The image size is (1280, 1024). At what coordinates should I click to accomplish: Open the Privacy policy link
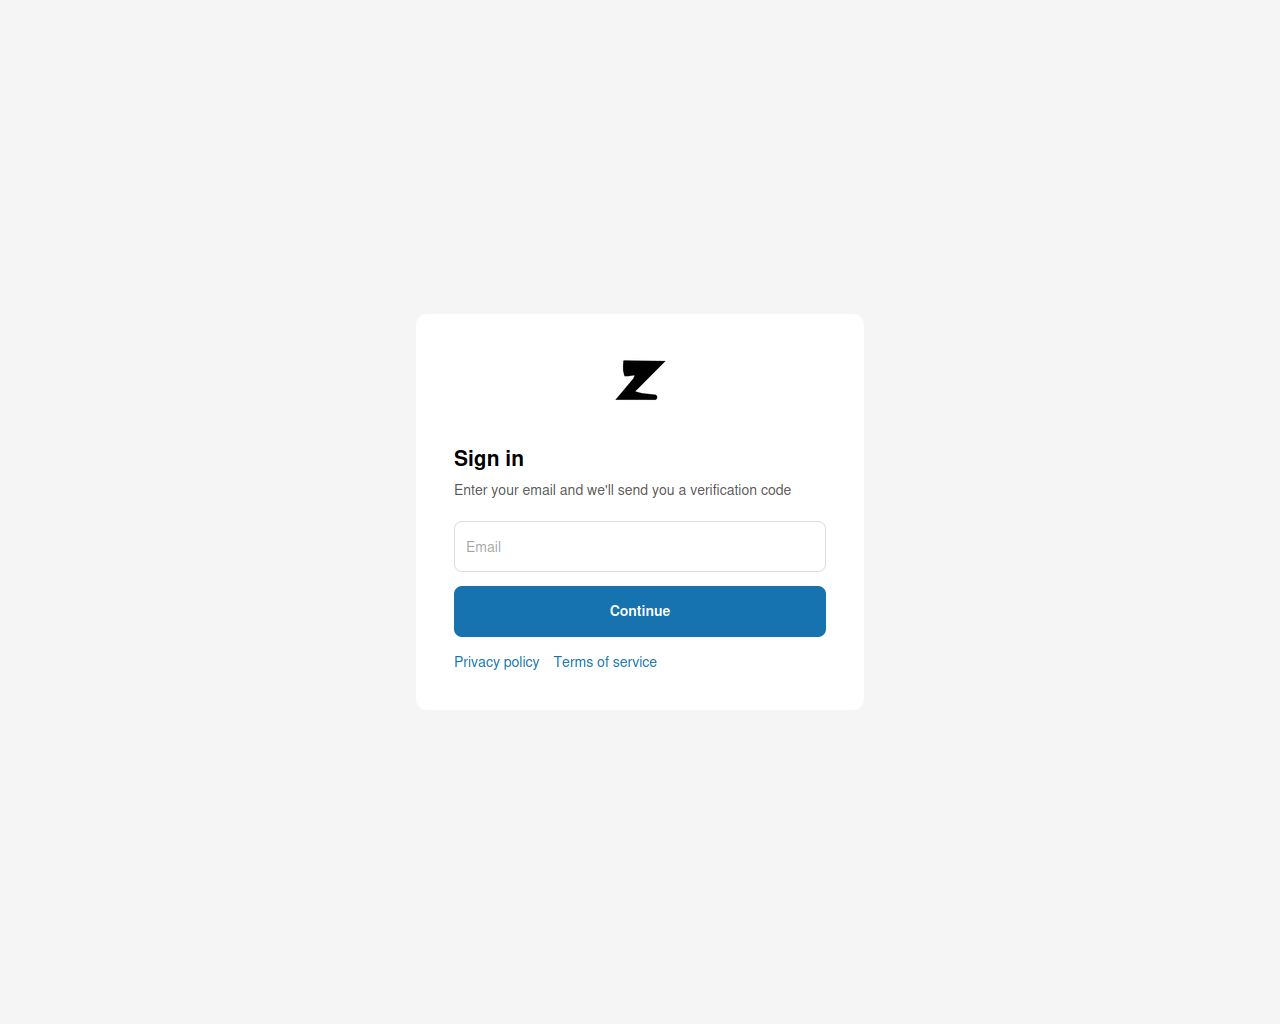(496, 662)
